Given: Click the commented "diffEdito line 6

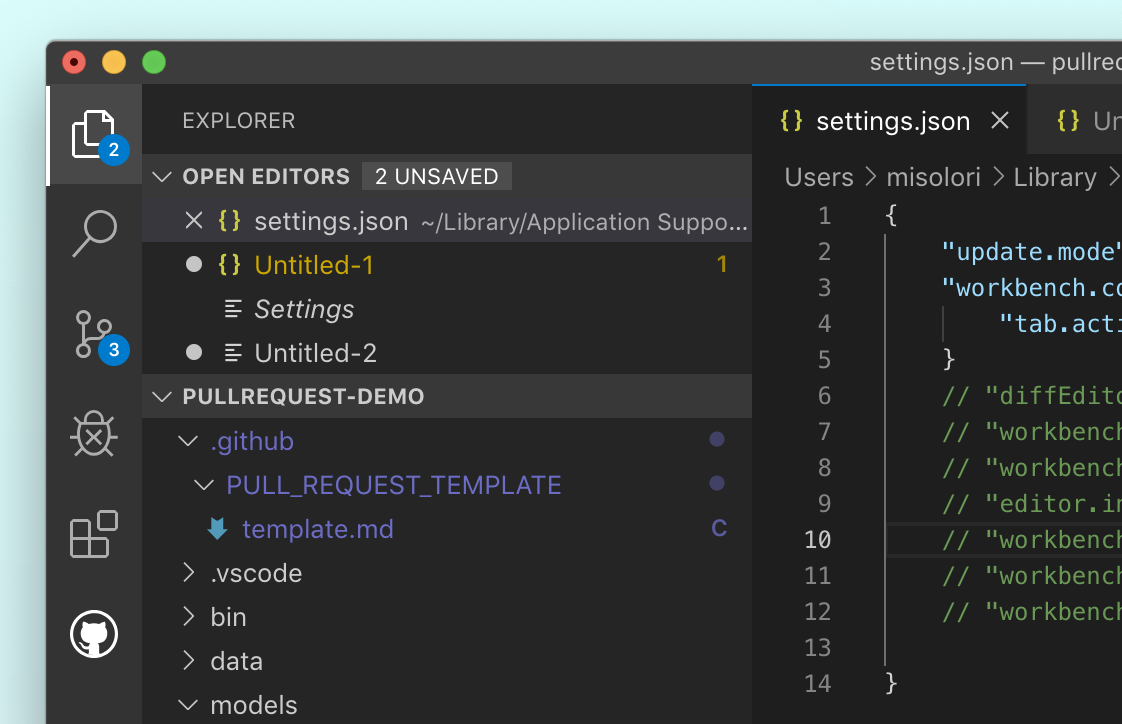Looking at the screenshot, I should pos(1031,396).
